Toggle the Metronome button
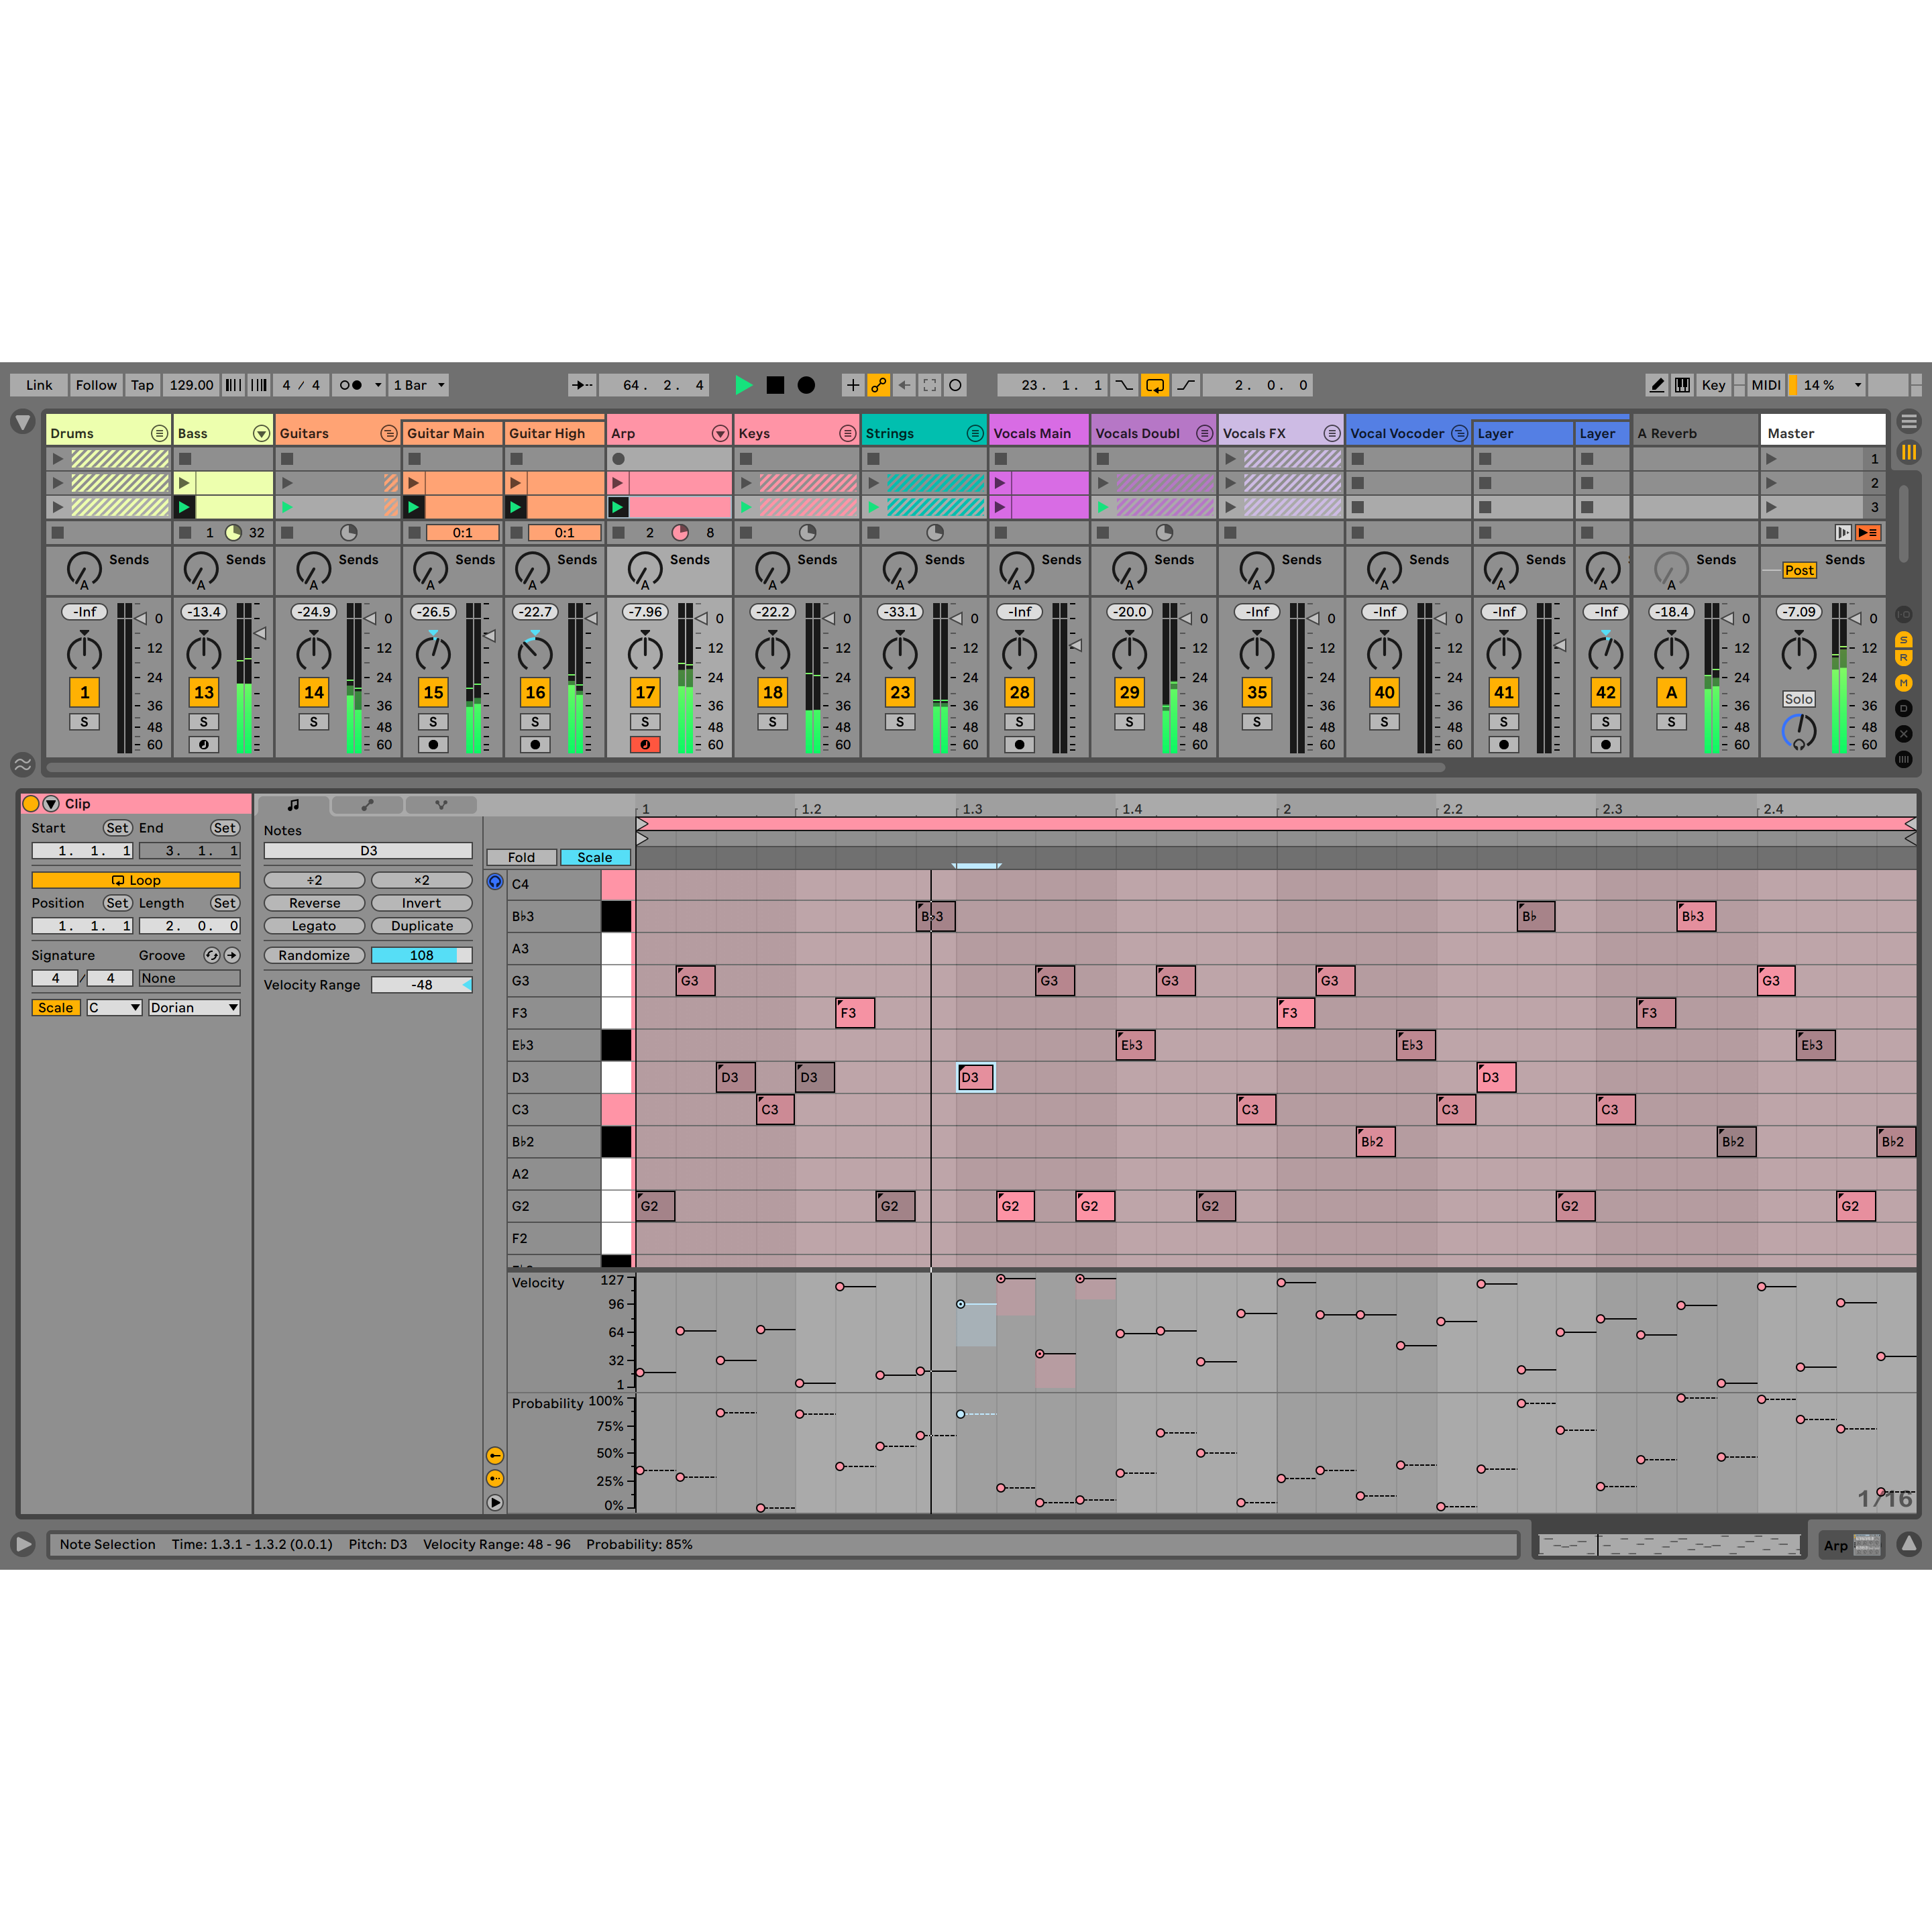Viewport: 1932px width, 1932px height. (350, 385)
